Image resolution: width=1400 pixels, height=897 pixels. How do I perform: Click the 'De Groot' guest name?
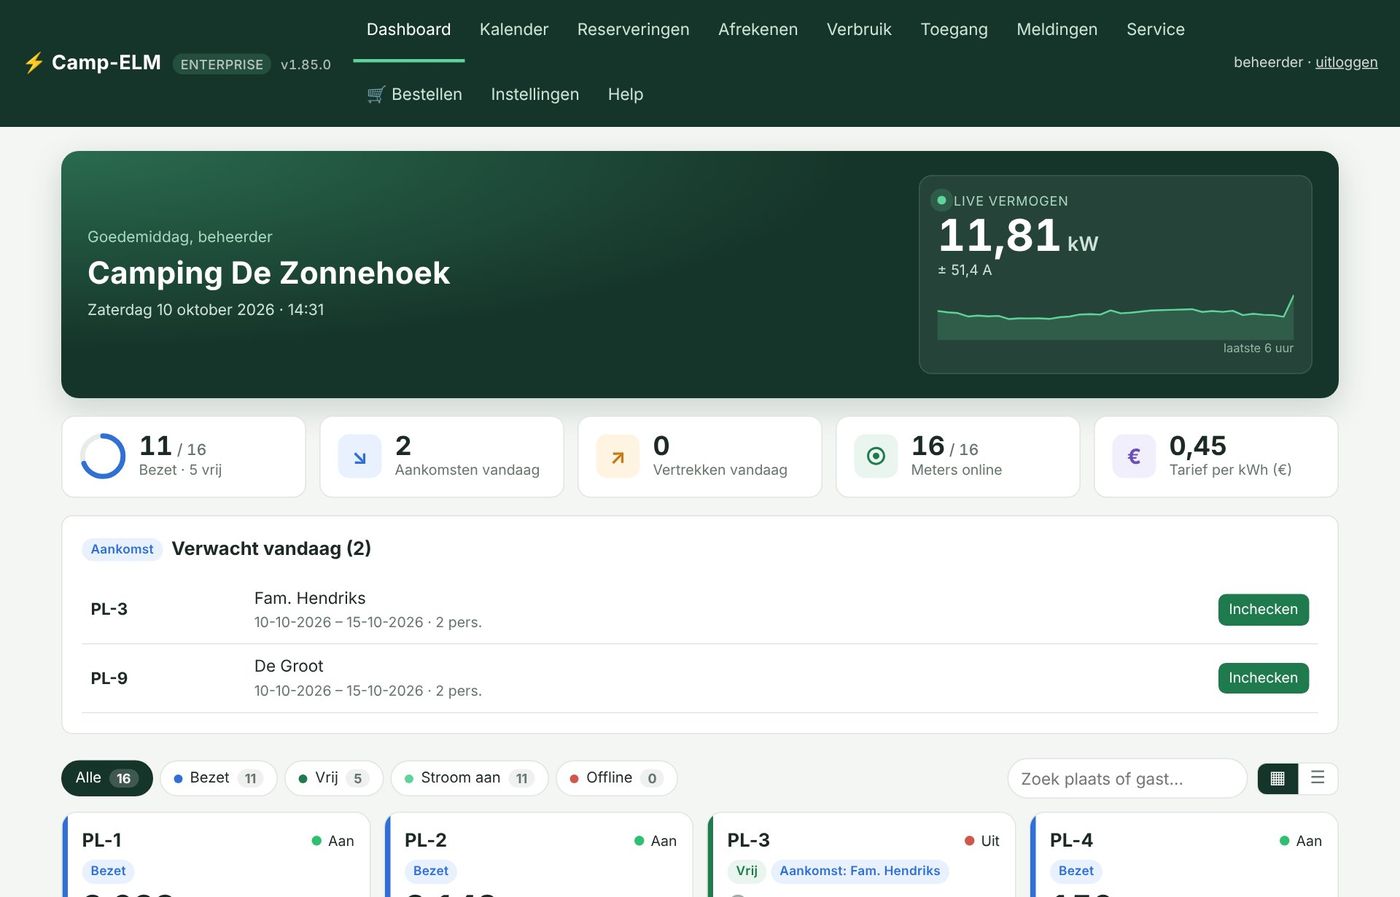[x=289, y=666]
